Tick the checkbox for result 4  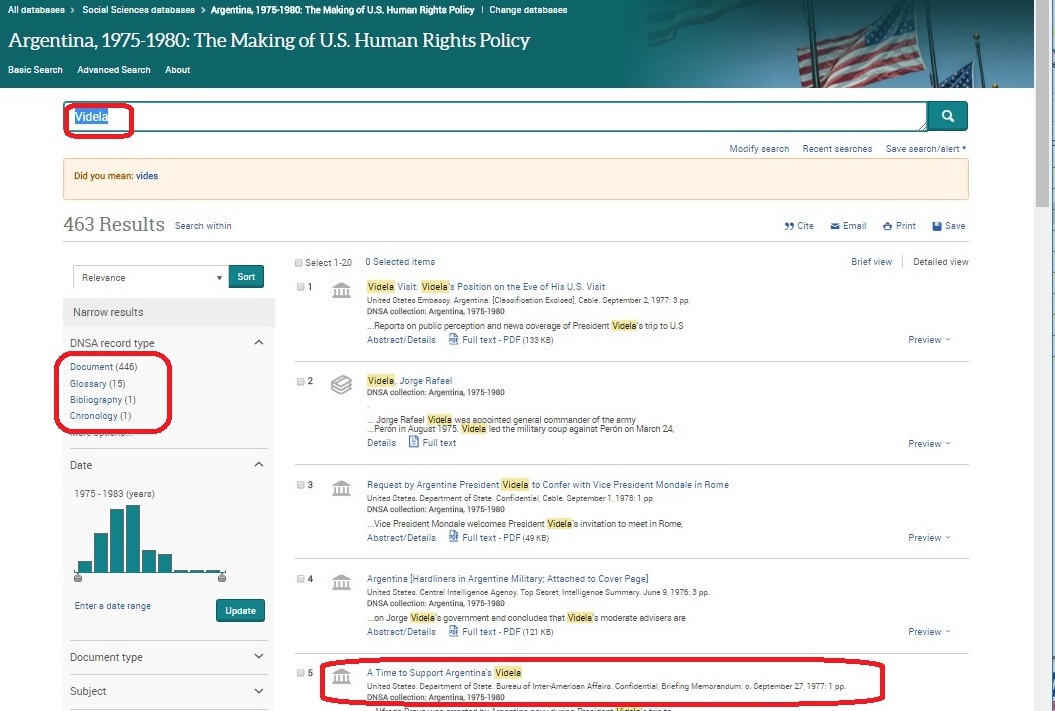[301, 578]
